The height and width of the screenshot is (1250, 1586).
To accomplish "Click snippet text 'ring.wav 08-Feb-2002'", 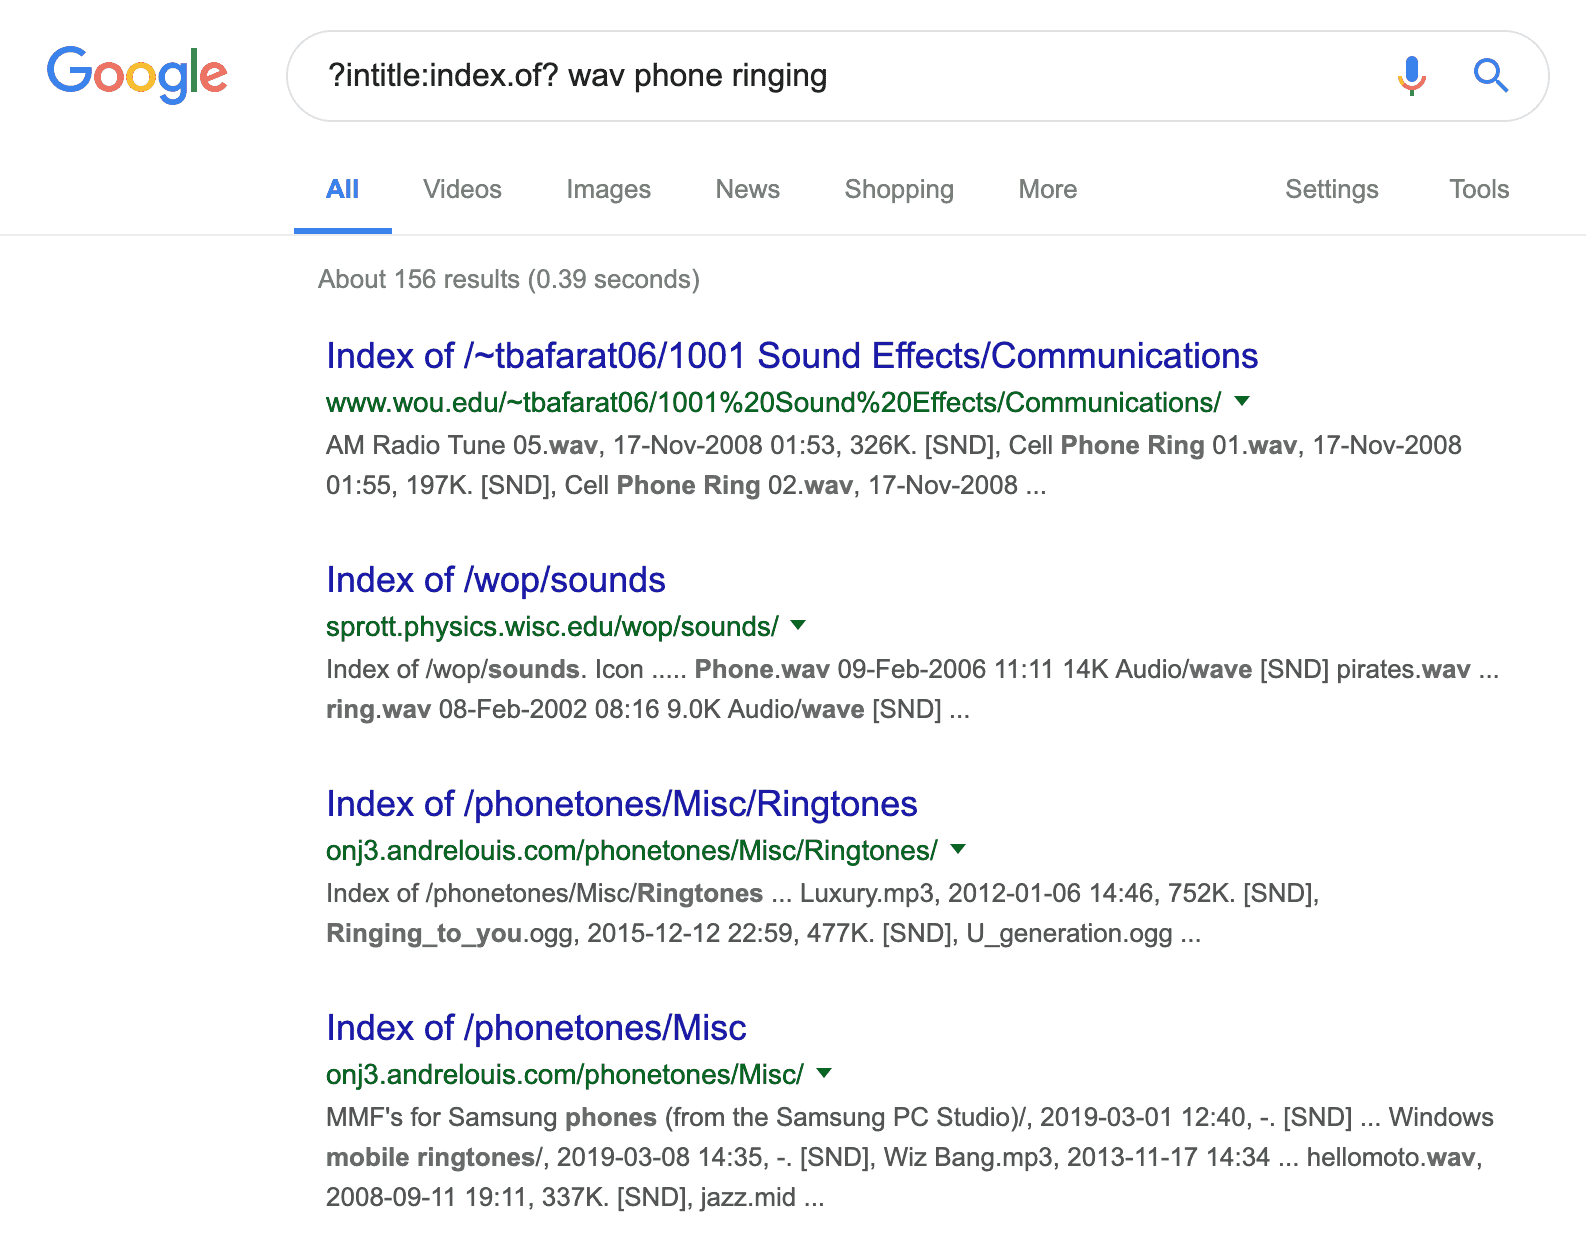I will click(456, 709).
